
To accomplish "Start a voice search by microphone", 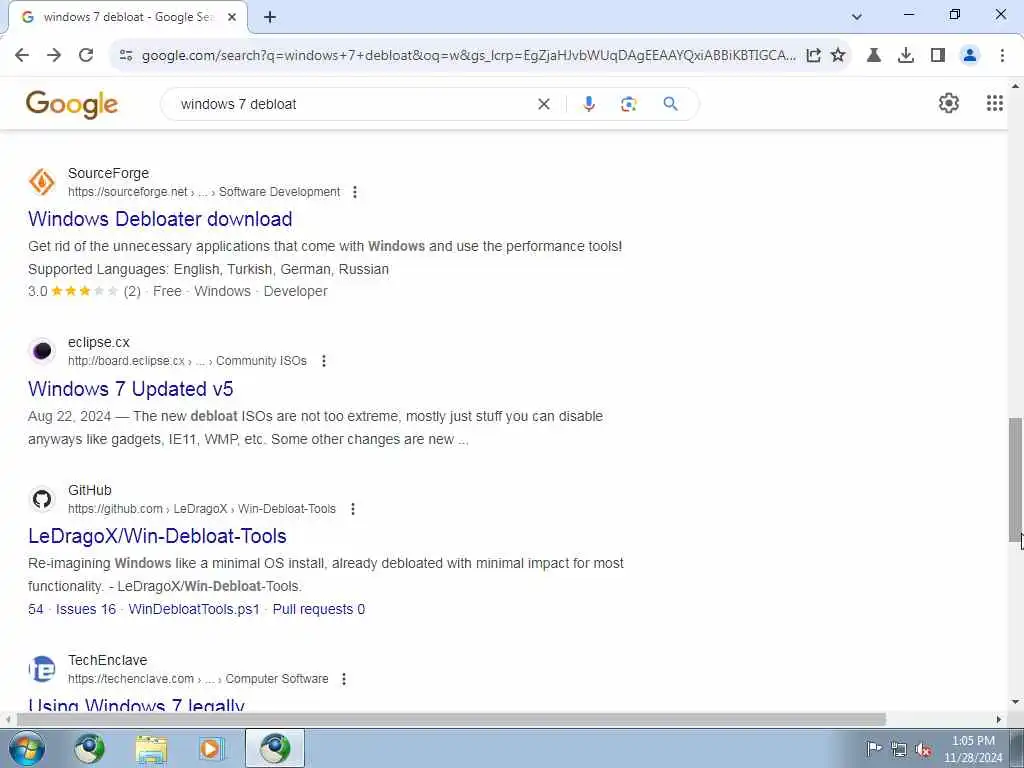I will 588,104.
